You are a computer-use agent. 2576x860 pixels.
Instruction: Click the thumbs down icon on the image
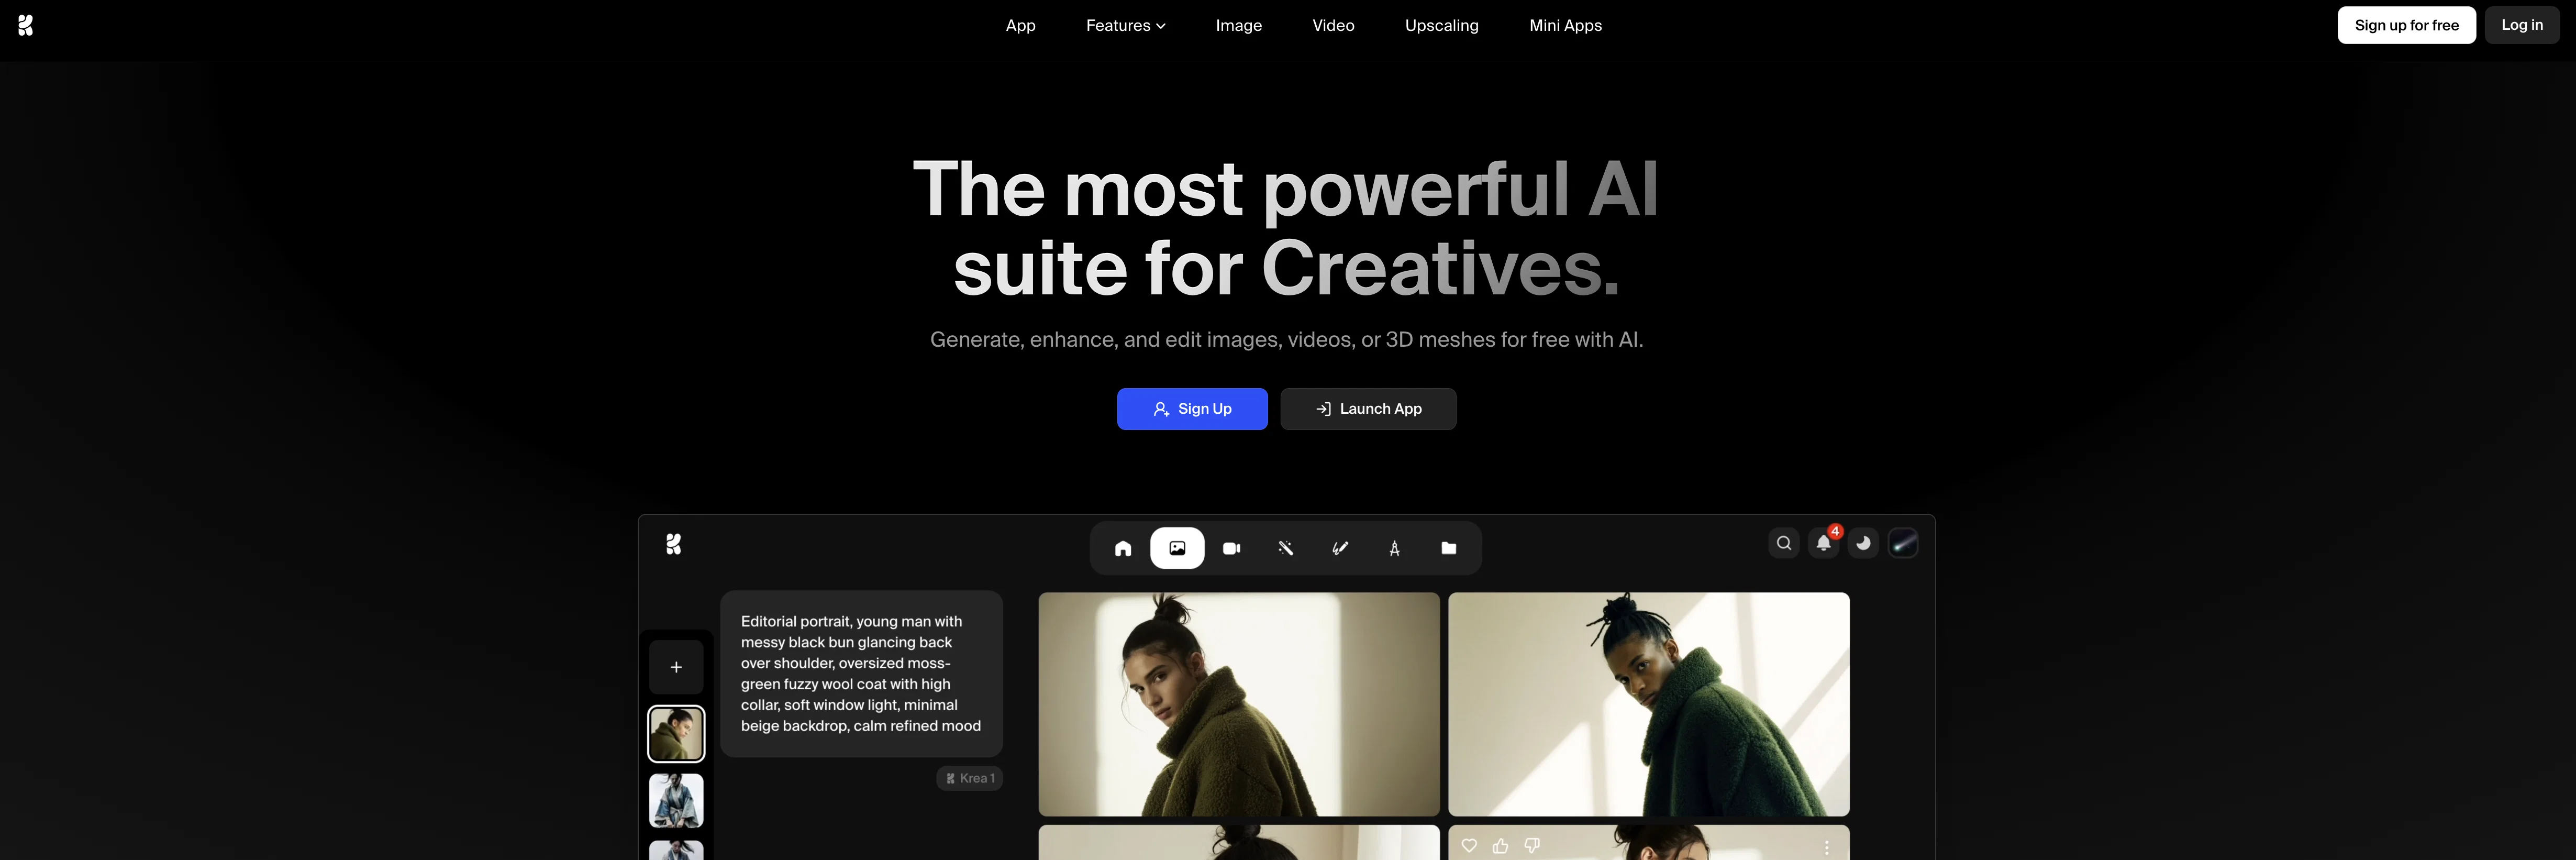(1532, 846)
